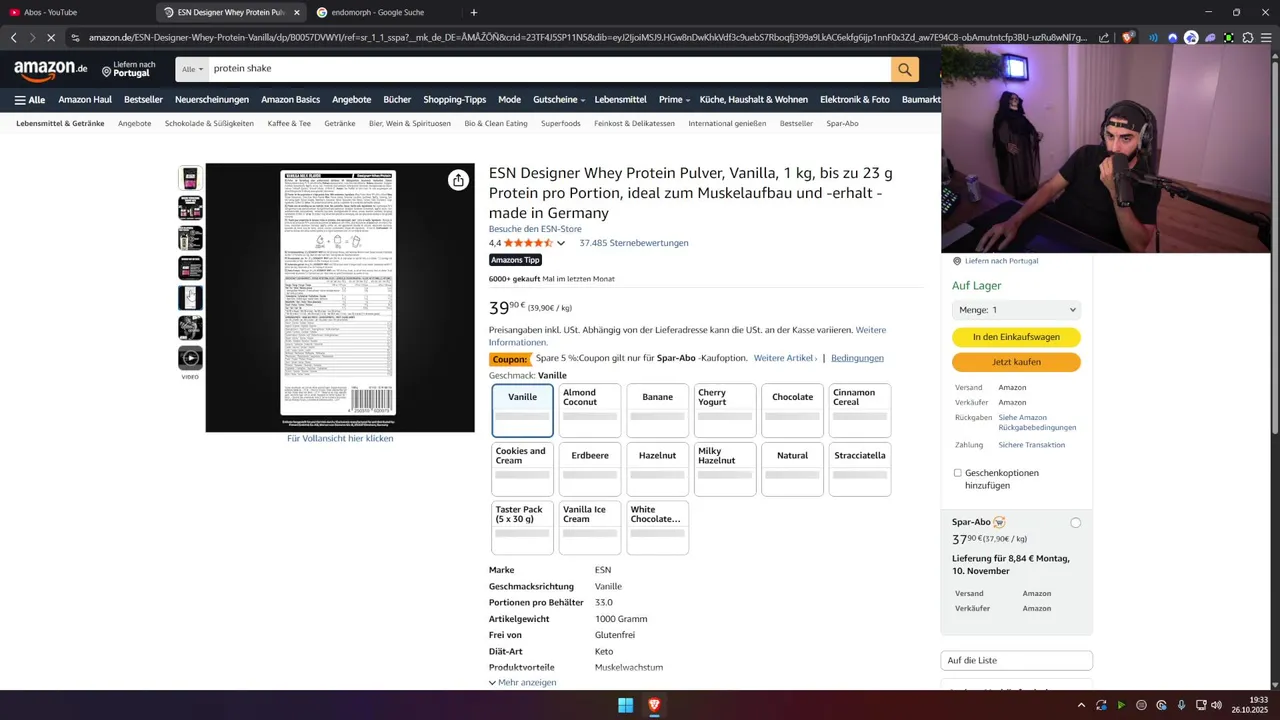Expand the star rating chevron
Screen dimensions: 1280x720
[560, 243]
